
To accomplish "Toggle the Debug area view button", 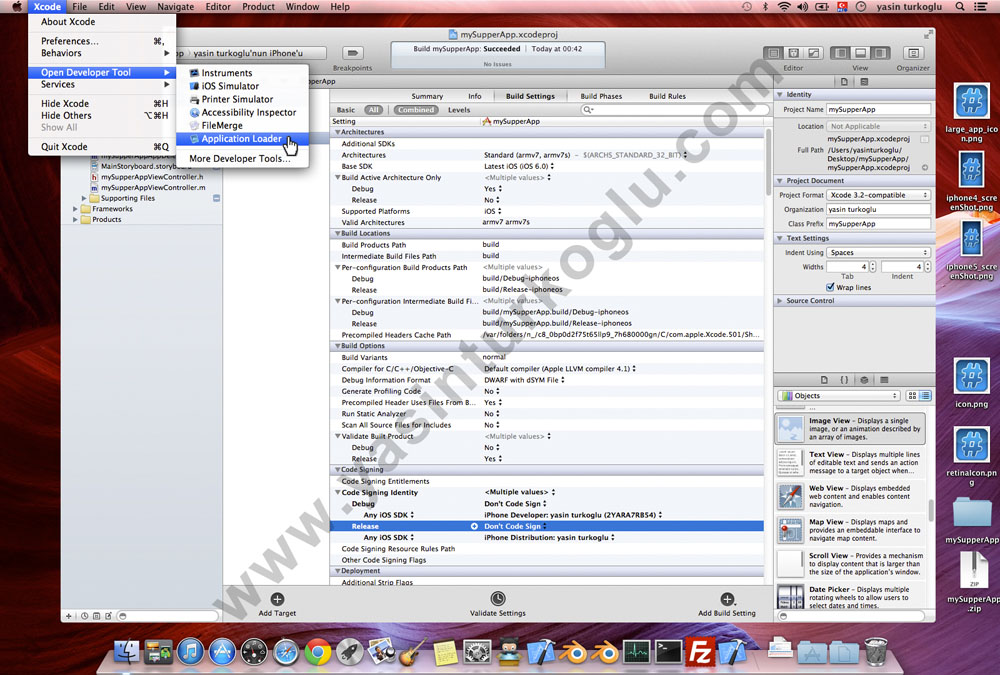I will tap(860, 53).
